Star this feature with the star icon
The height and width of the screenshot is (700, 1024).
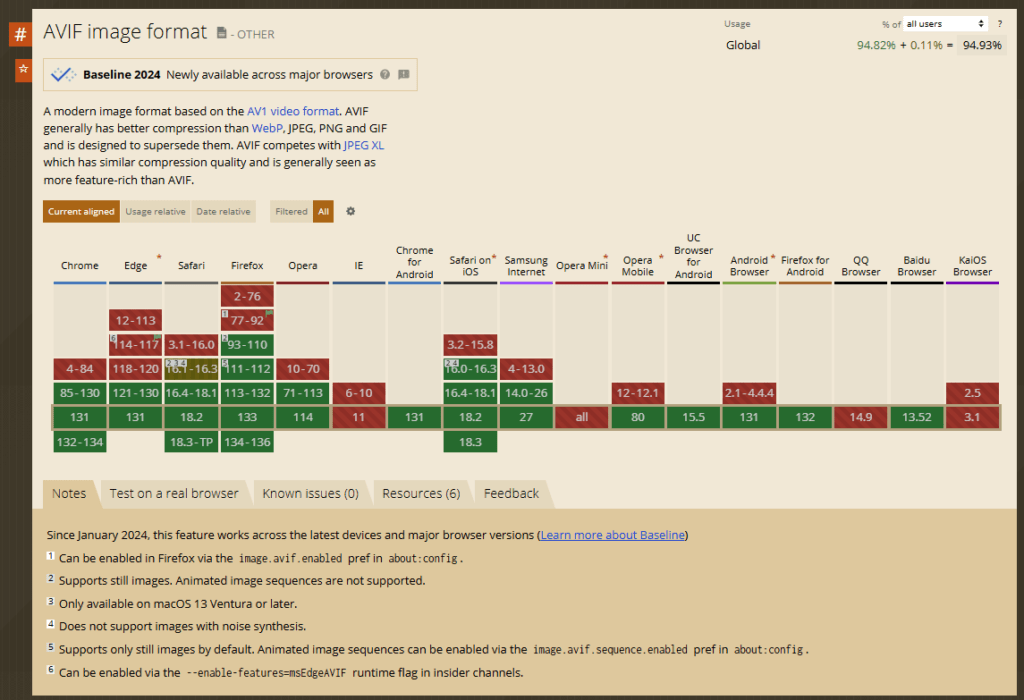pos(21,70)
